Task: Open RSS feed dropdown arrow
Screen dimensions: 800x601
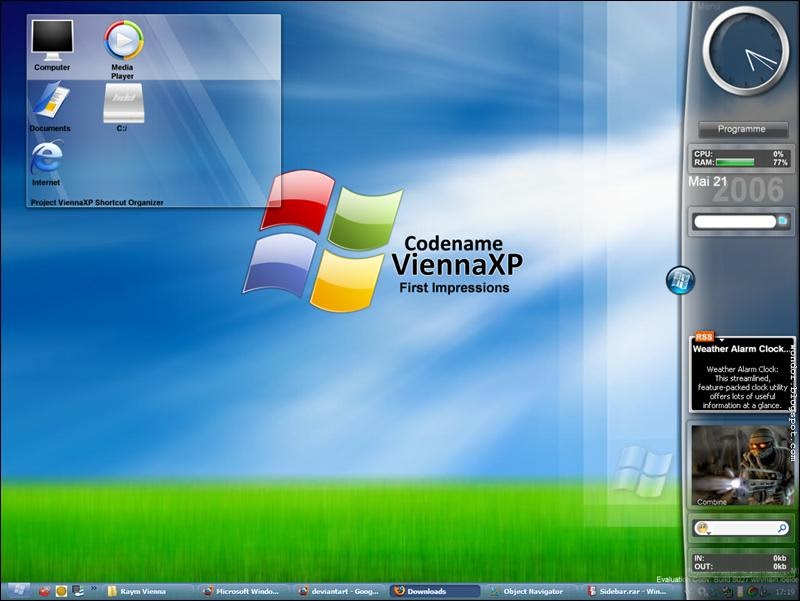Action: point(721,339)
